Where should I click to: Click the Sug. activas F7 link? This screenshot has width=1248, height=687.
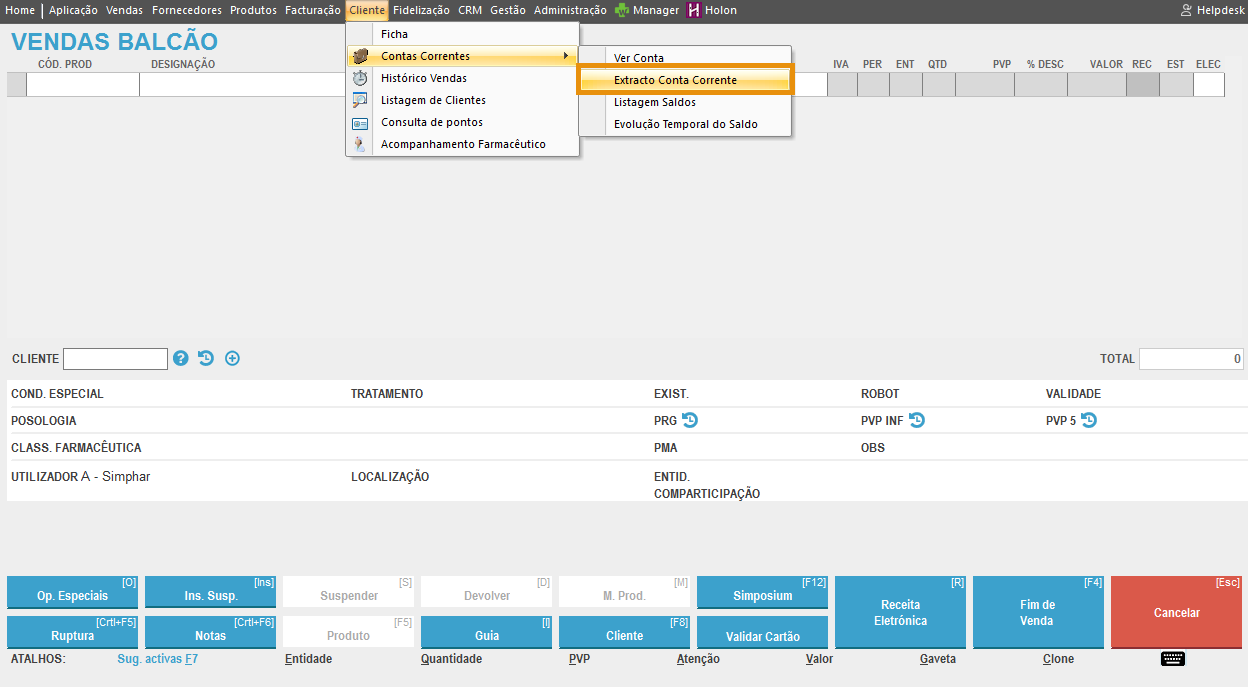coord(157,659)
